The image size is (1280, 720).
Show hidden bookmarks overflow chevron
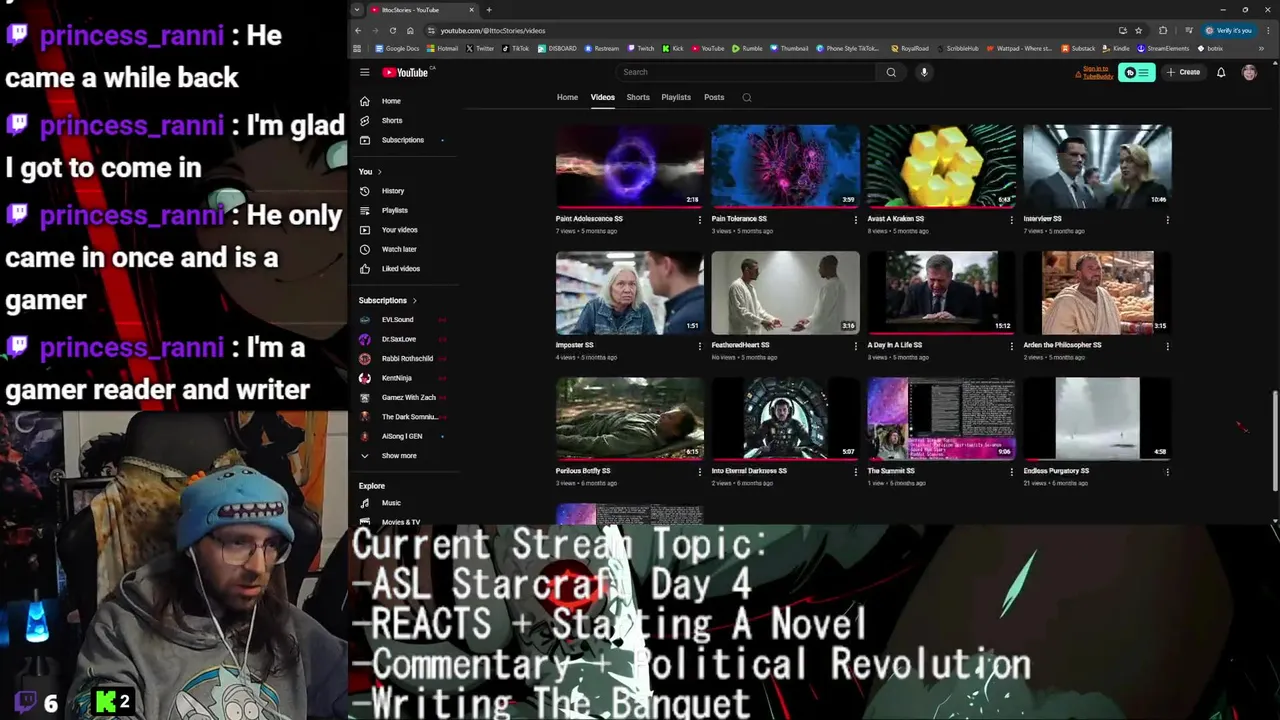1261,48
